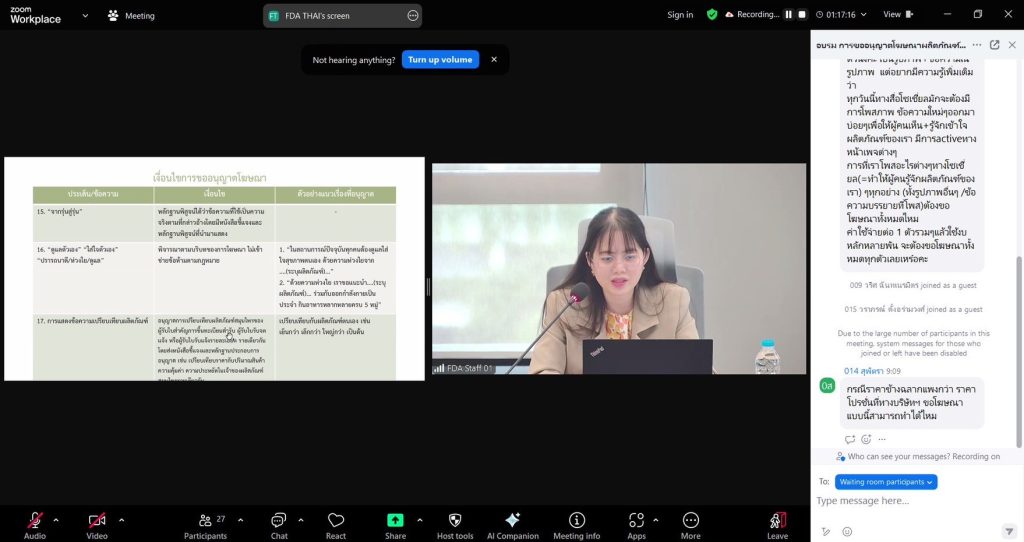Screen dimensions: 1024x542
Task: Pop out the chat panel
Action: pyautogui.click(x=994, y=45)
